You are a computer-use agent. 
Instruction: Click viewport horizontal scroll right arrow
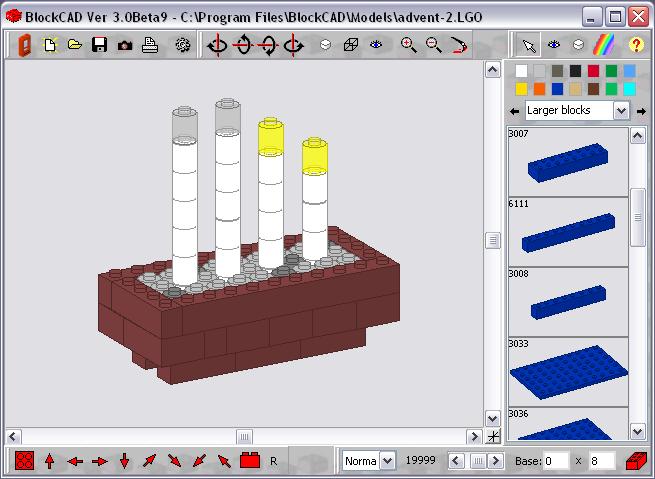(474, 437)
